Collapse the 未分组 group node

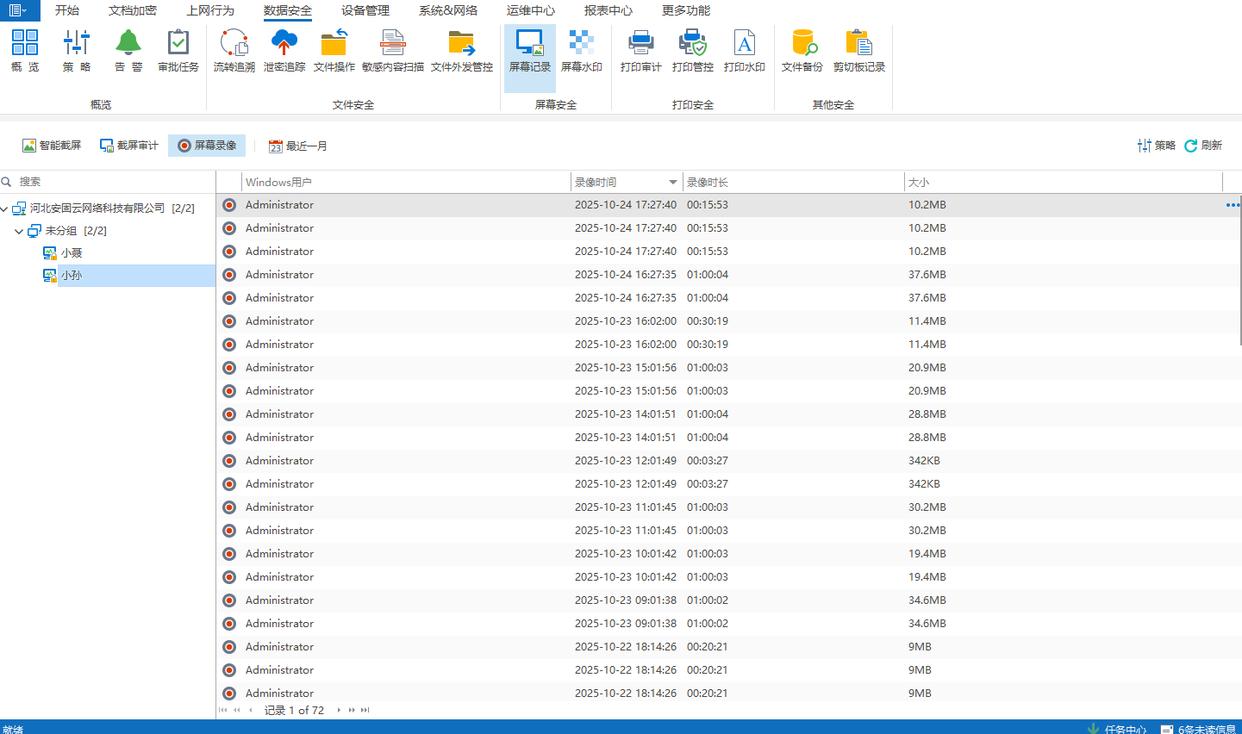point(19,231)
